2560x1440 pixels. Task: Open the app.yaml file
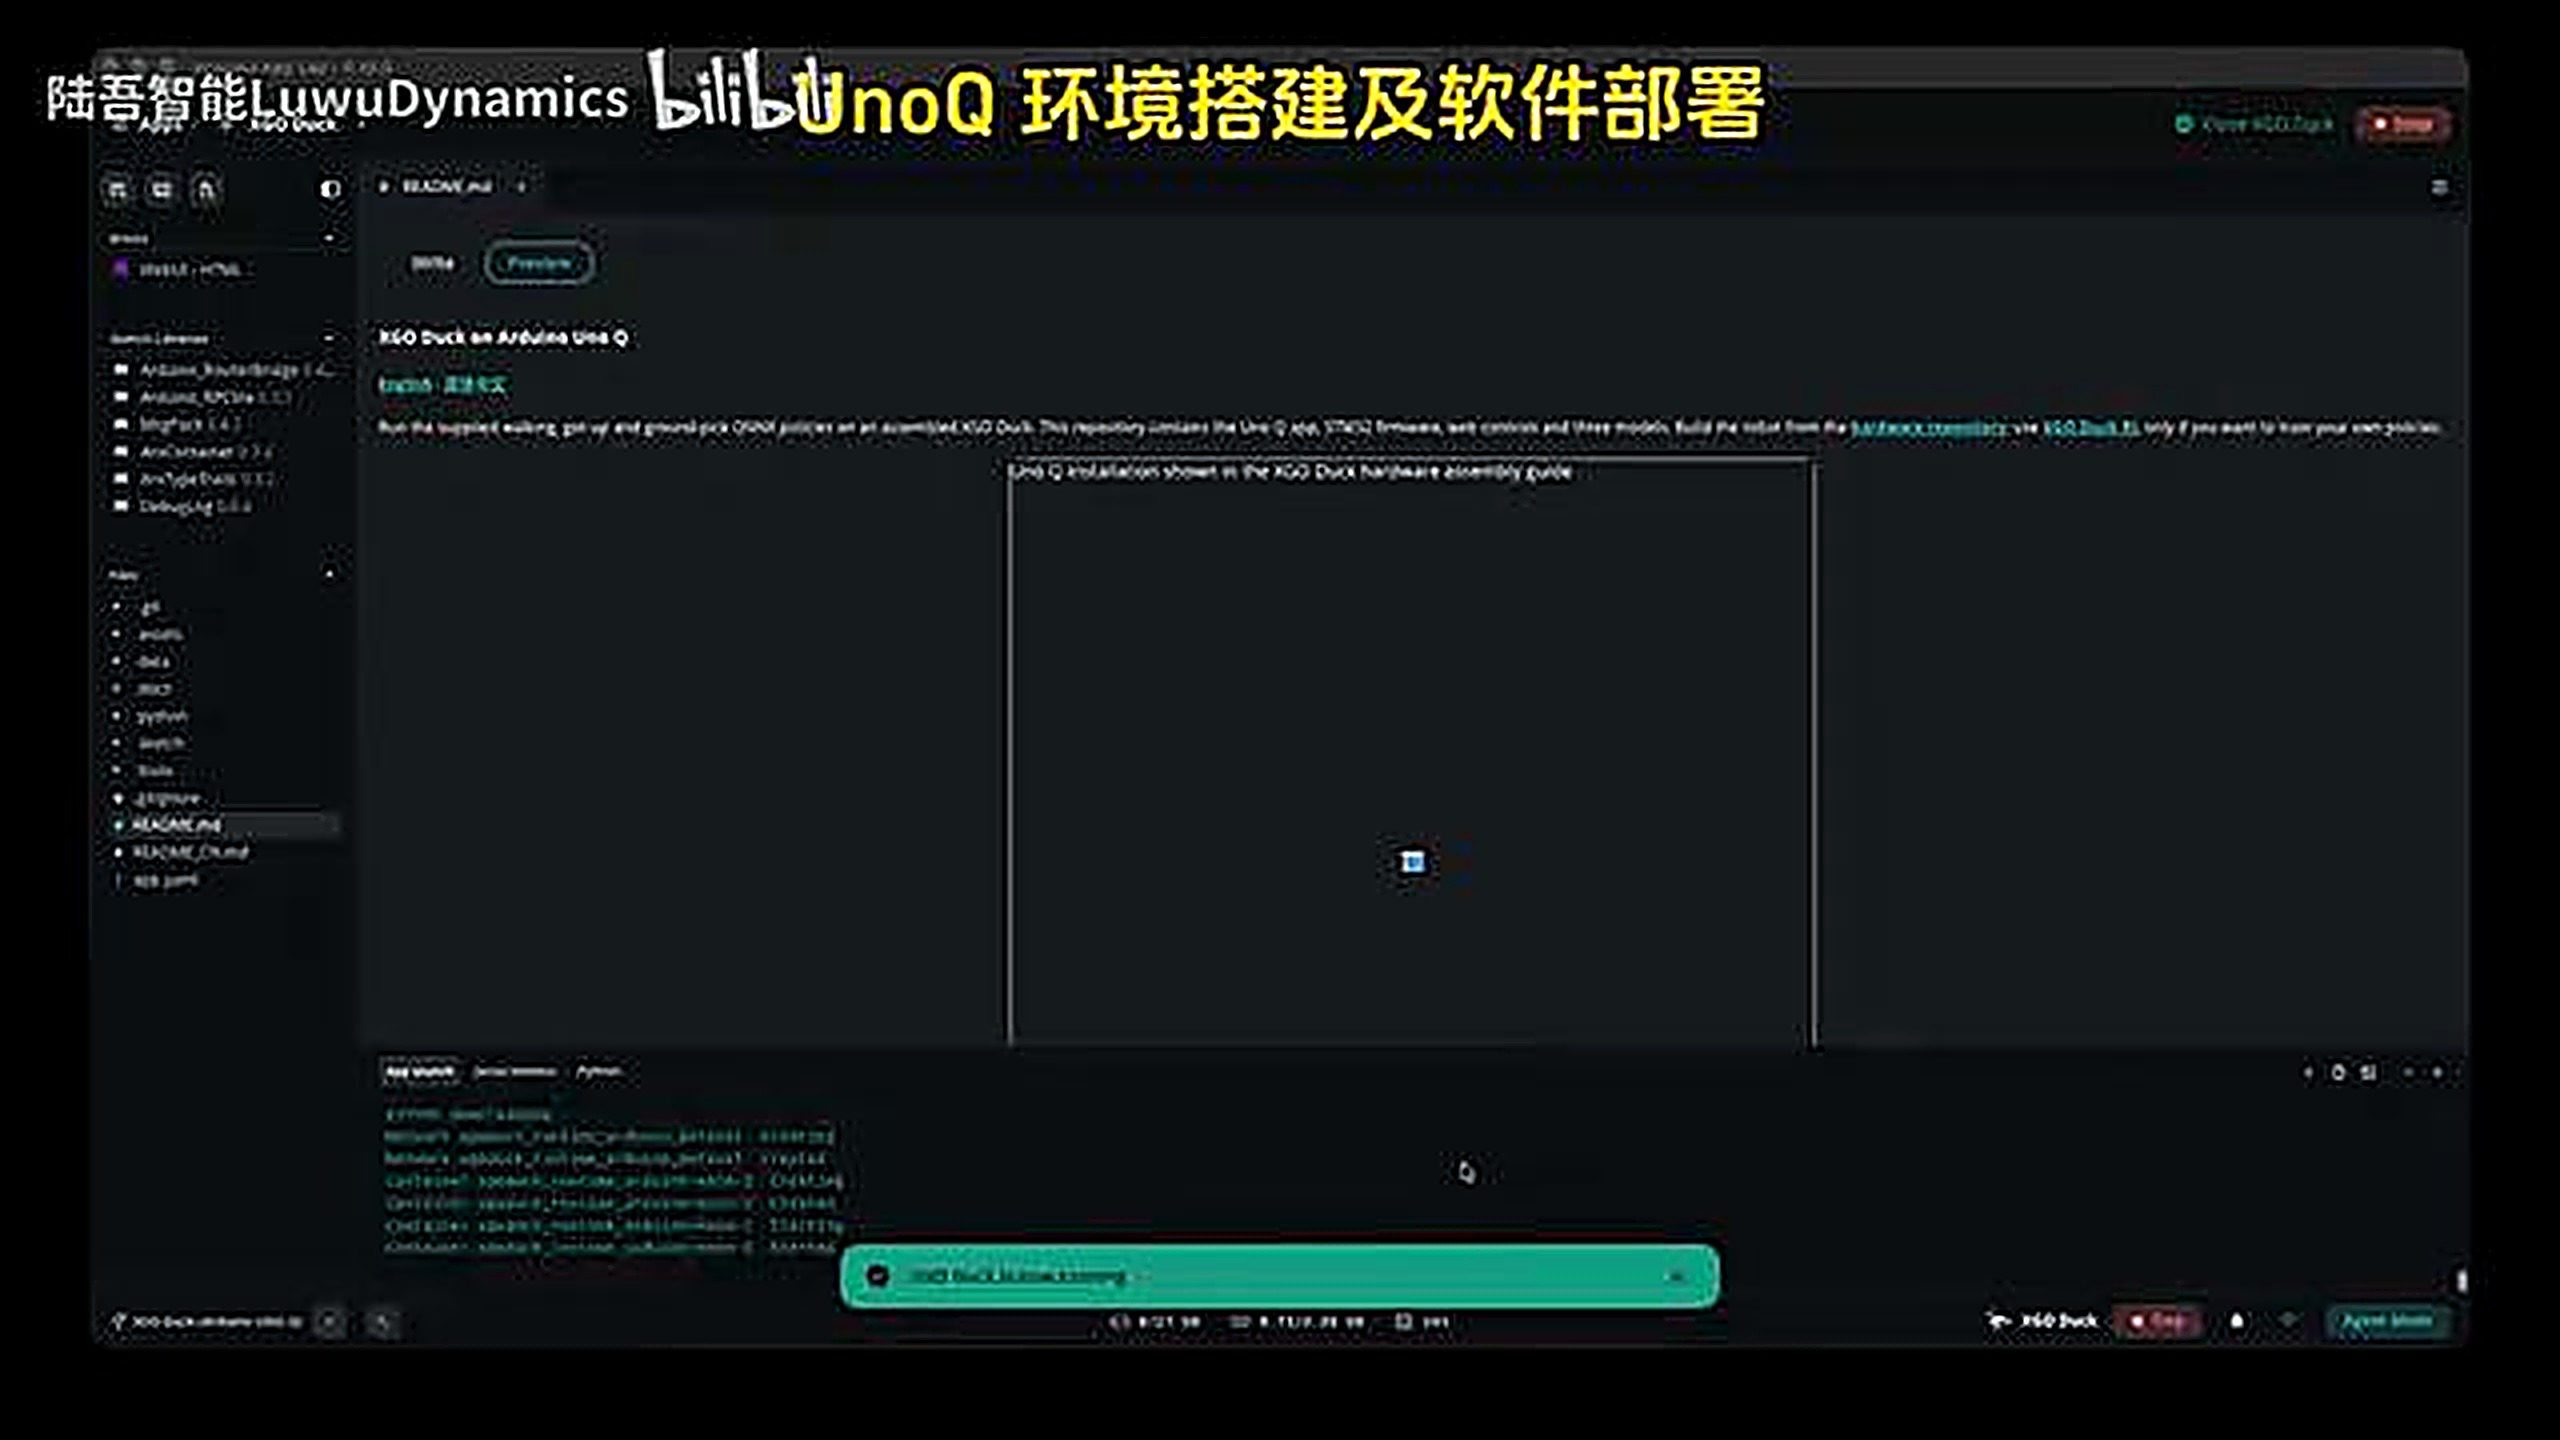pyautogui.click(x=156, y=880)
